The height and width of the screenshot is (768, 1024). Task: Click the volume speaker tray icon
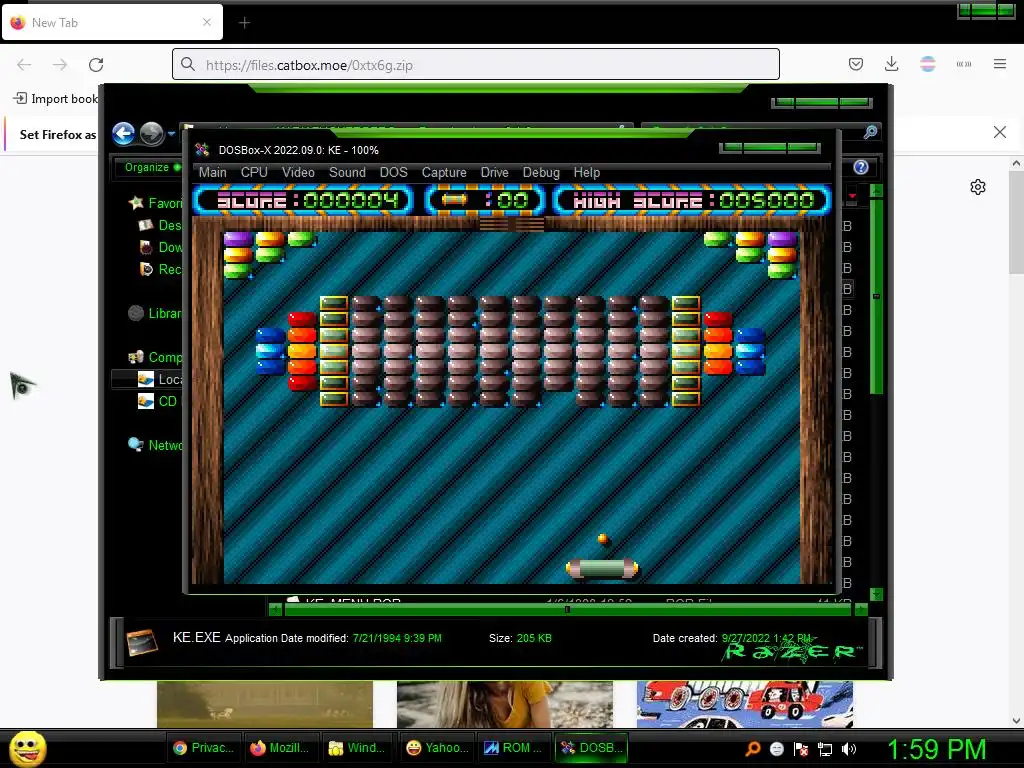[x=849, y=749]
